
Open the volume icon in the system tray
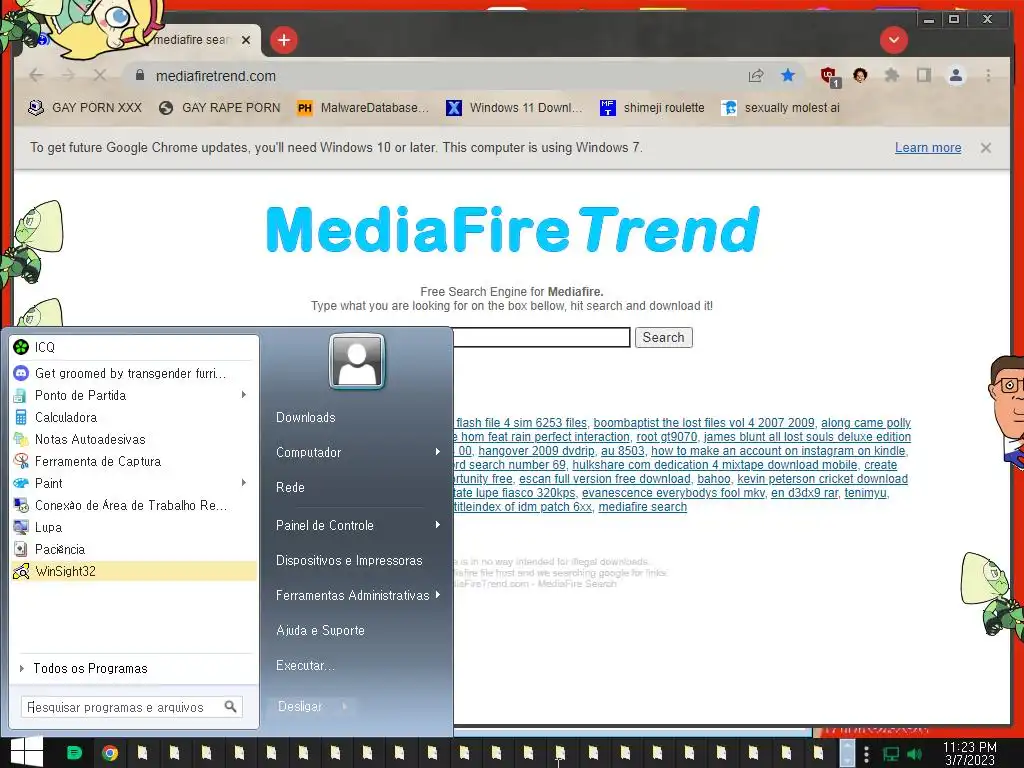tap(914, 754)
